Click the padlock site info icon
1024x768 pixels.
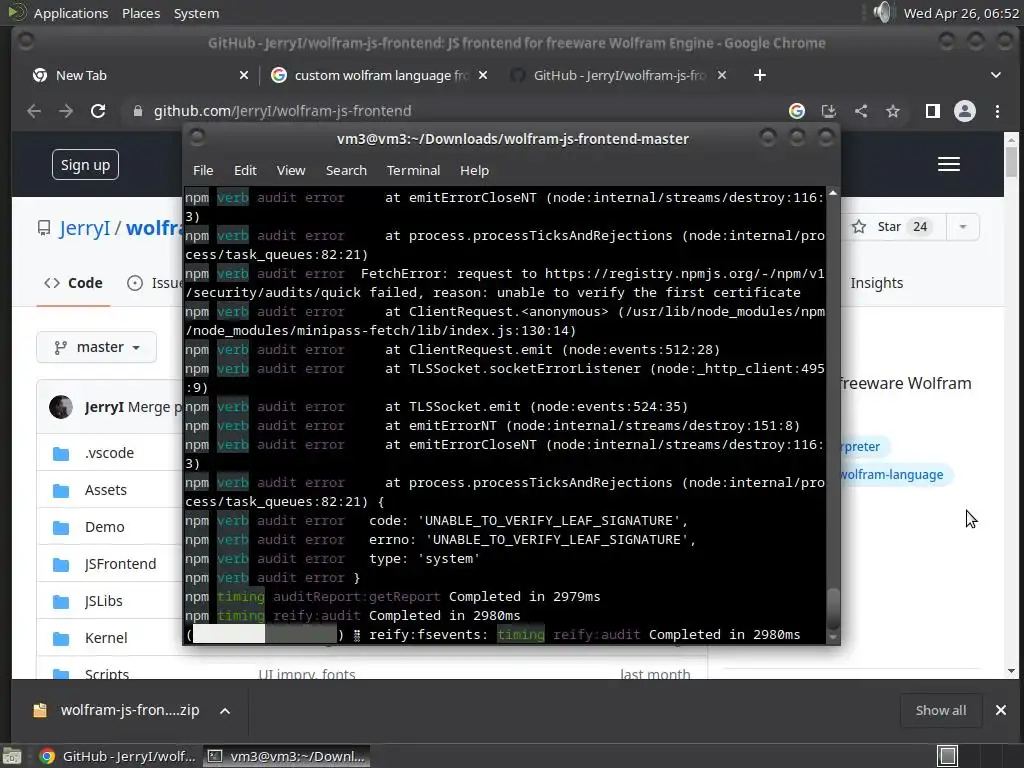pos(137,111)
